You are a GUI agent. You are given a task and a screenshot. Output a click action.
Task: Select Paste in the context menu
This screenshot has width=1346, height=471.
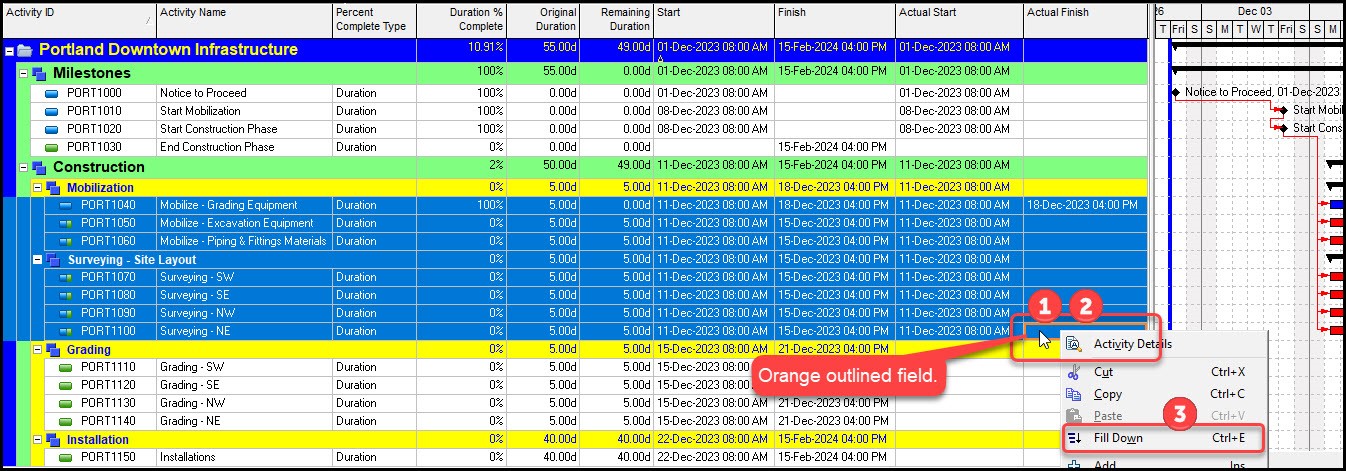[x=1107, y=416]
